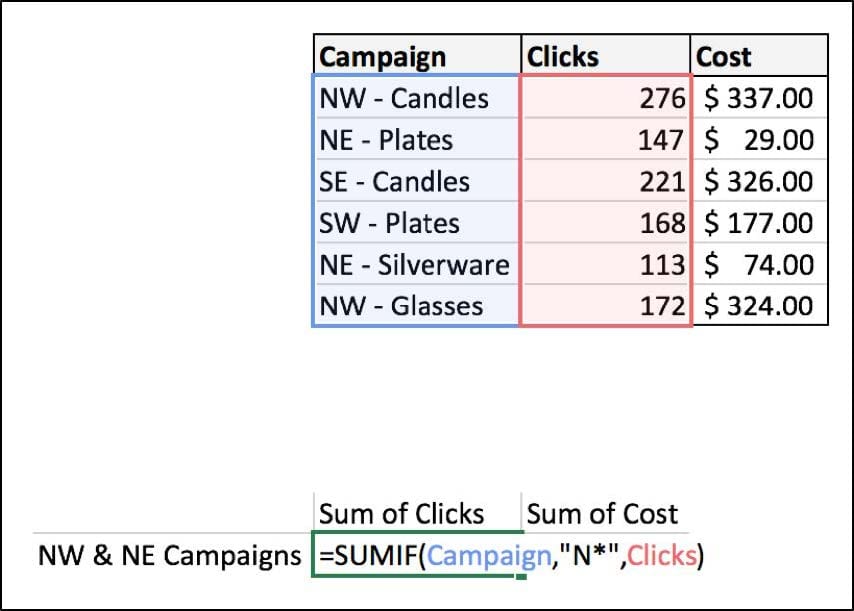Select the clicks value 276

click(606, 97)
